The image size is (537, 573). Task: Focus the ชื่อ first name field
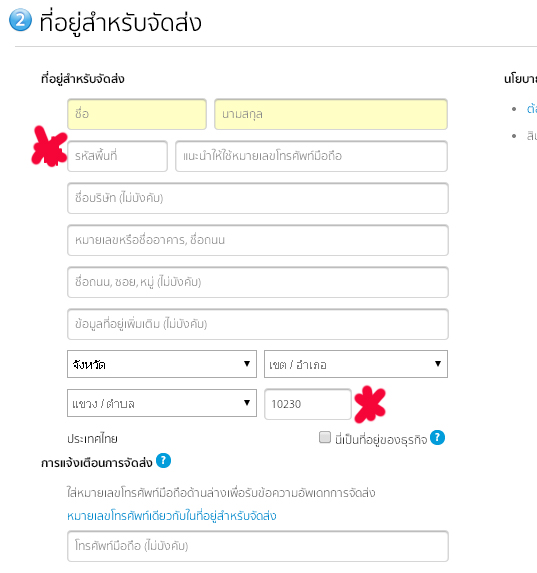coord(137,114)
